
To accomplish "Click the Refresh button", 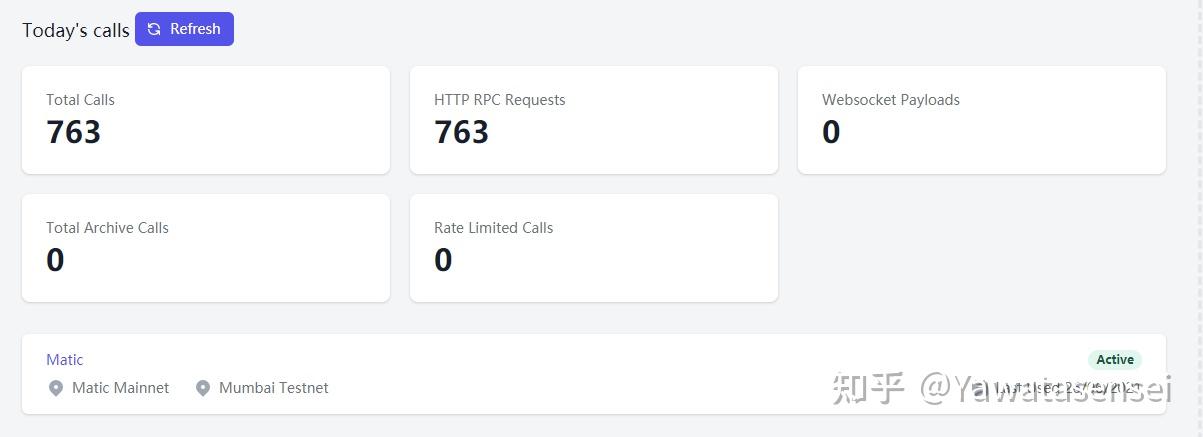I will pos(184,29).
